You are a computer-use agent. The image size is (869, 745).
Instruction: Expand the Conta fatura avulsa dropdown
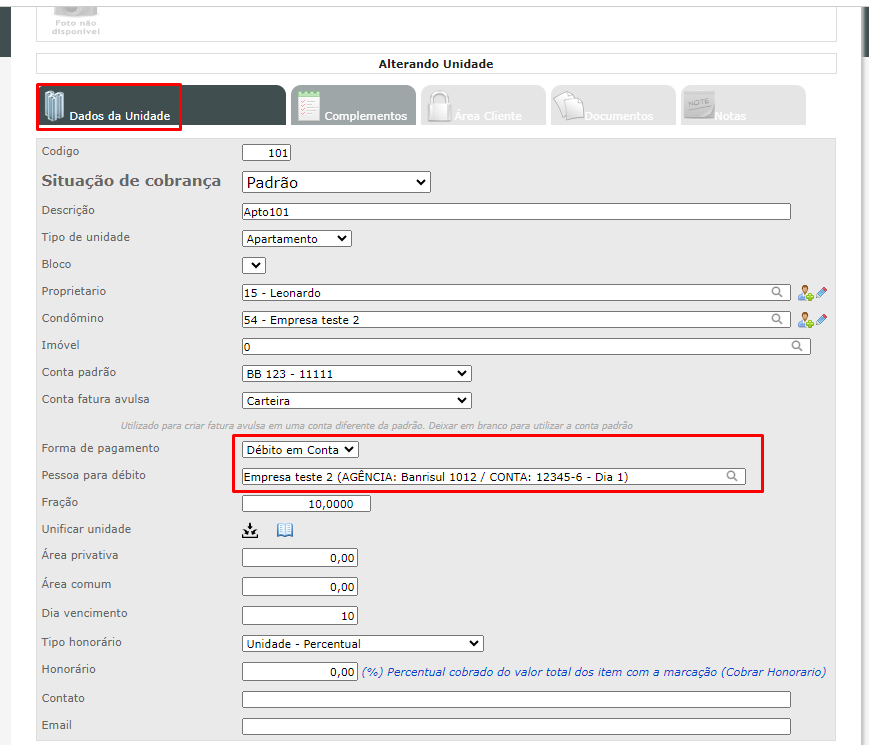click(x=357, y=401)
